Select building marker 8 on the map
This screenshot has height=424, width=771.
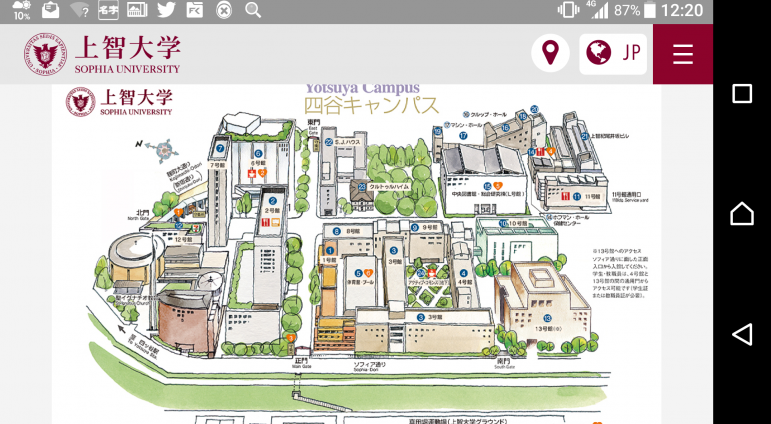click(x=336, y=231)
